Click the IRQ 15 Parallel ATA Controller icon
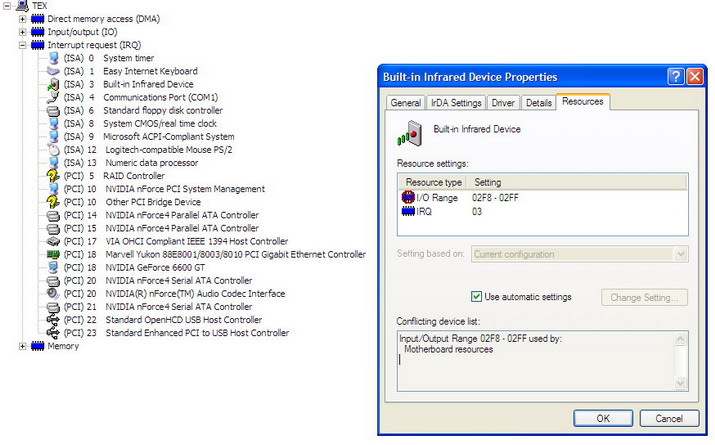Screen dimensions: 715x445 click(x=53, y=228)
